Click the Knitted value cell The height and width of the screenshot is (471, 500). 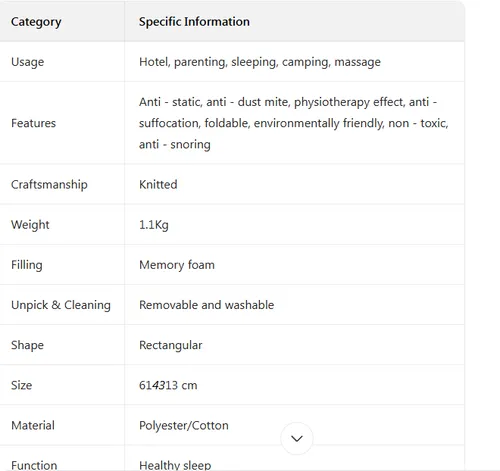pos(158,185)
